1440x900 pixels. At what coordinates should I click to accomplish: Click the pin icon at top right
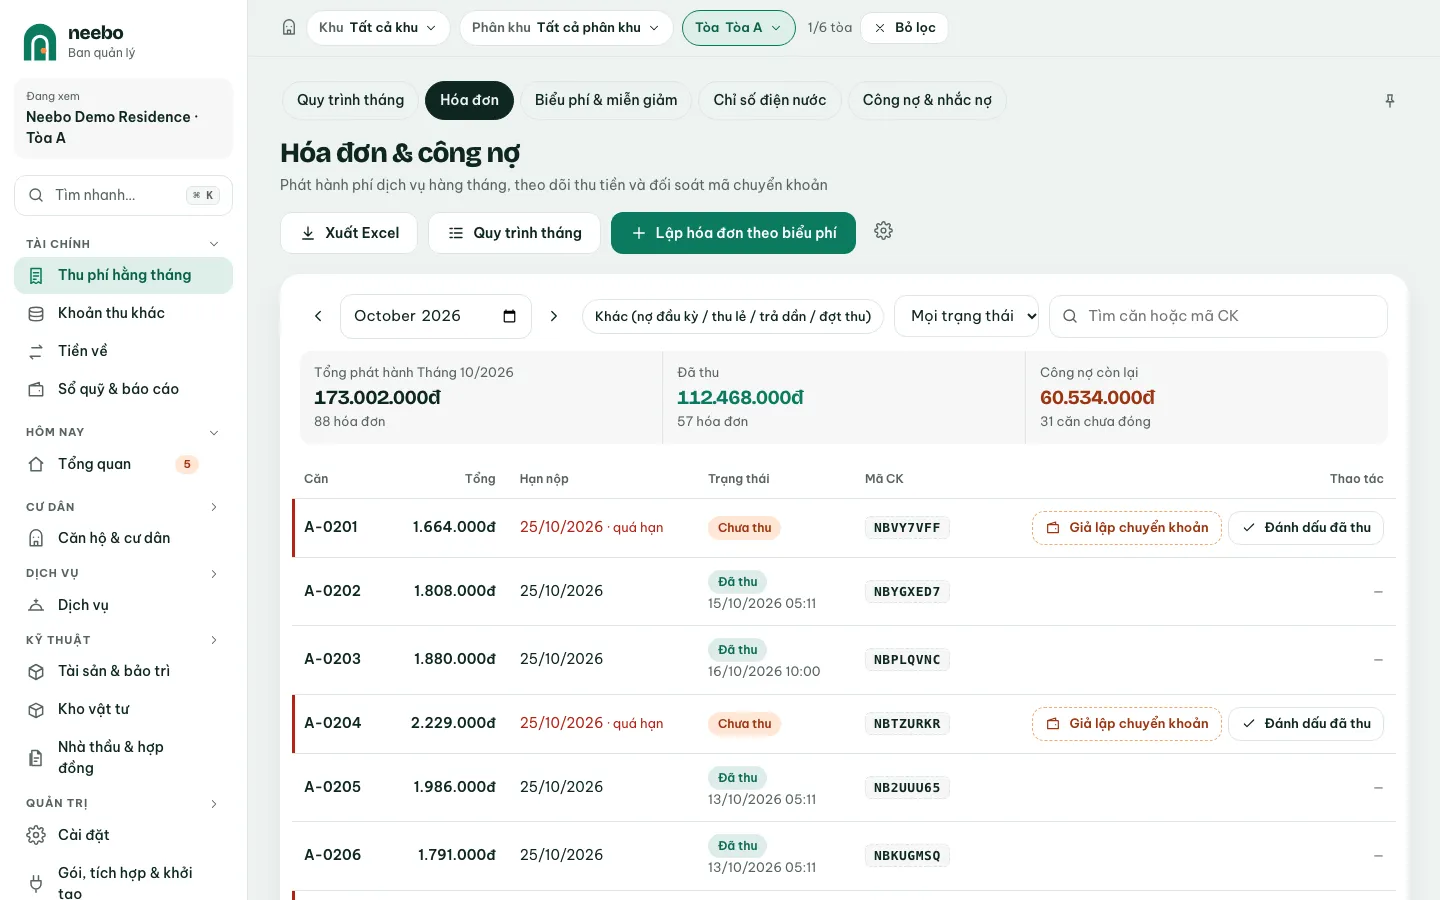click(x=1390, y=101)
